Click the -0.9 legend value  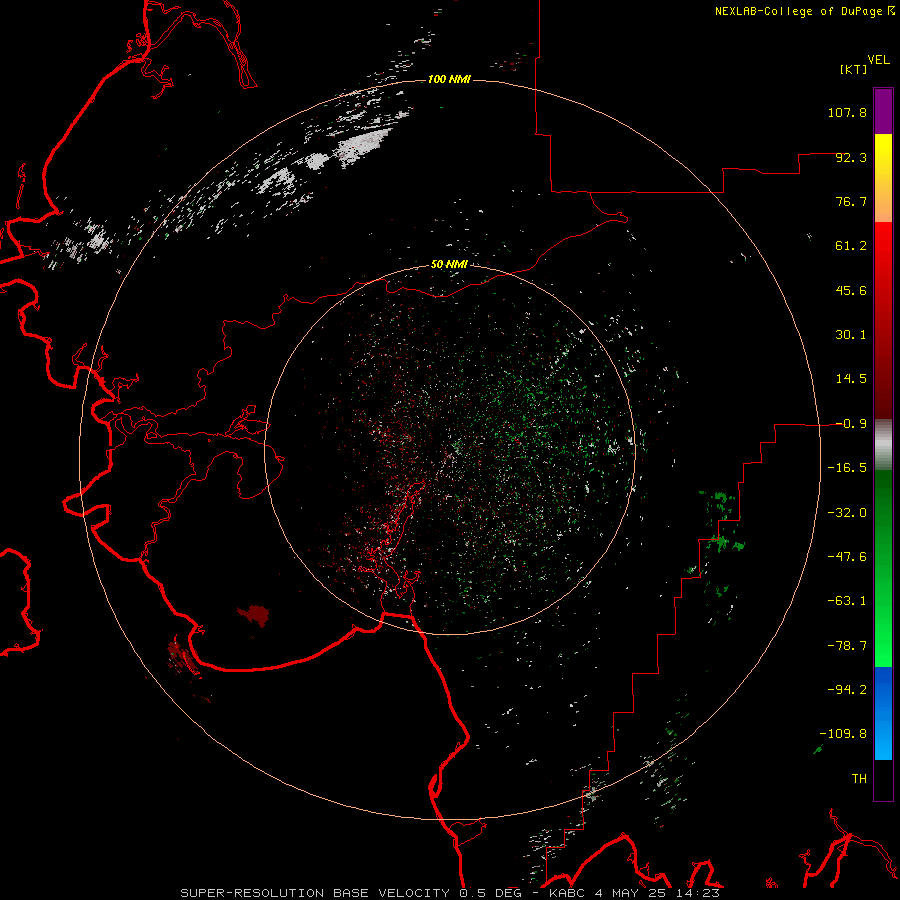tap(851, 424)
